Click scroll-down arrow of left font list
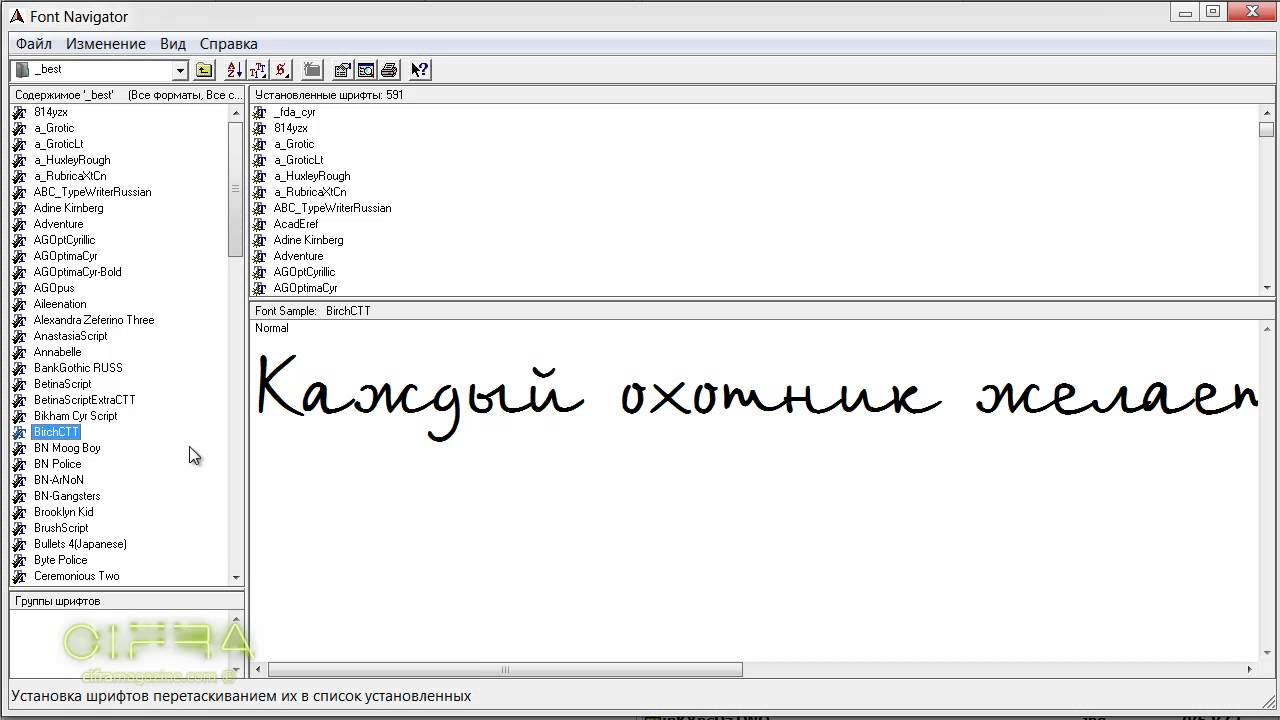Viewport: 1280px width, 720px height. [x=236, y=577]
